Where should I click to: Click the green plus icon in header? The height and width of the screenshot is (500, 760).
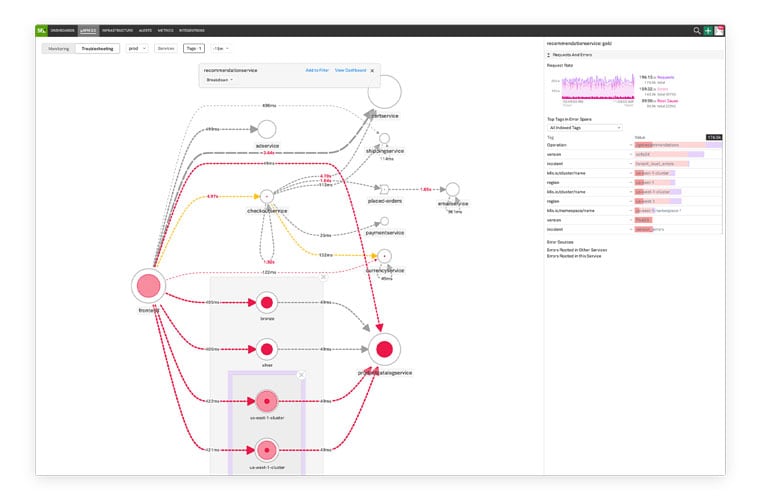708,31
